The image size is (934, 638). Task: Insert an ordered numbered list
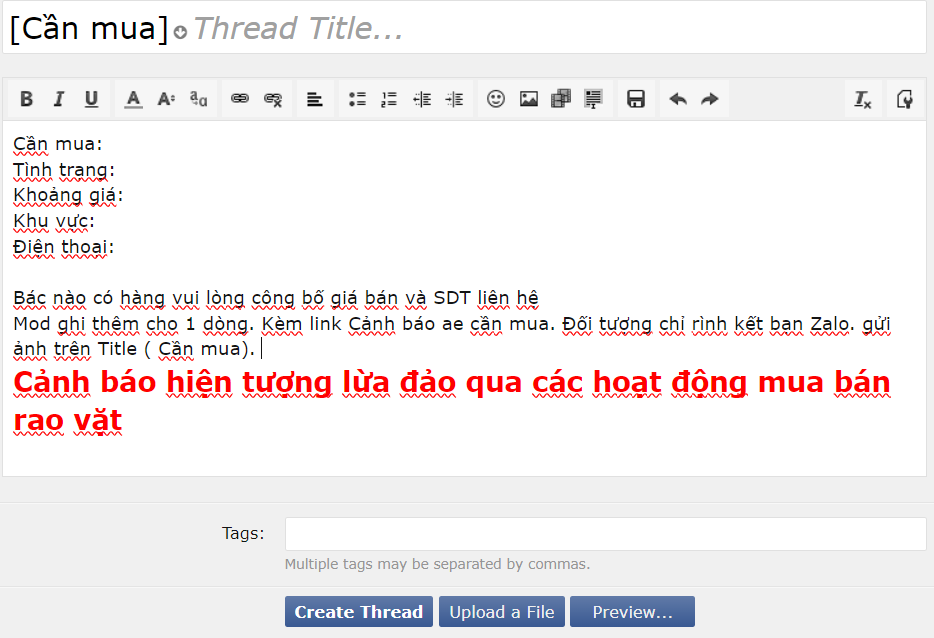(389, 99)
